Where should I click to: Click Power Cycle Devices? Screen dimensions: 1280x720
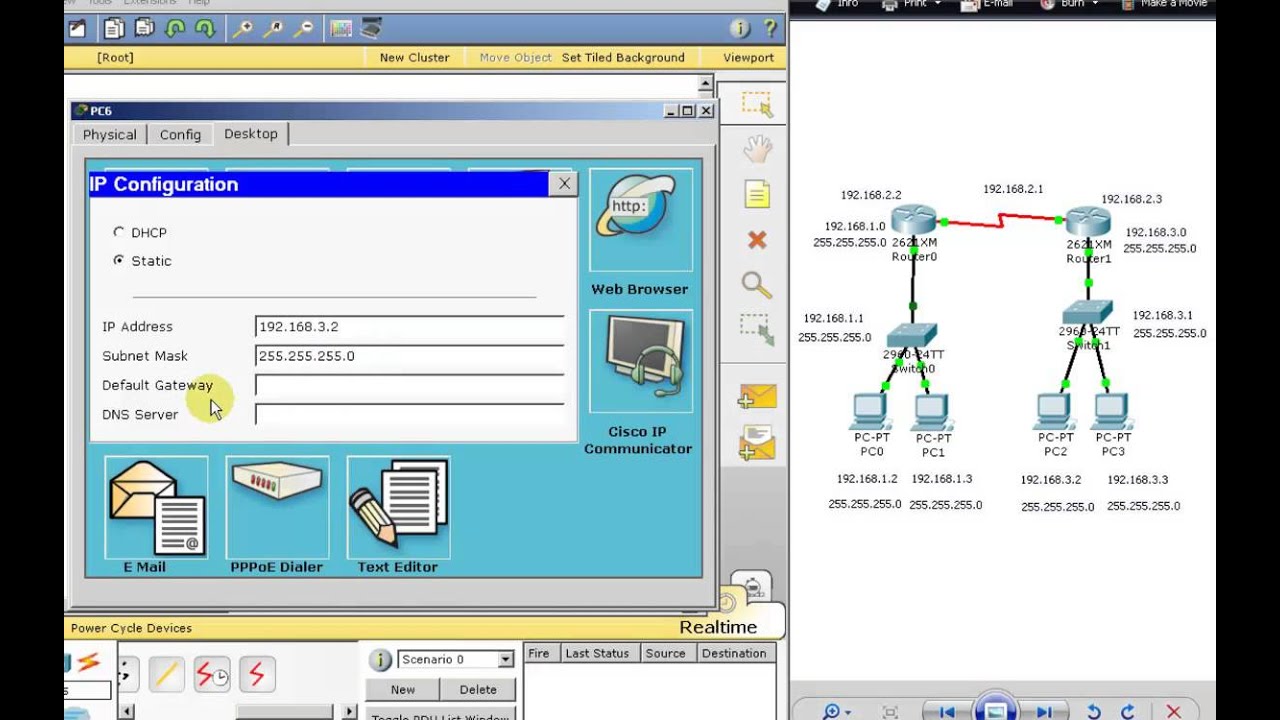point(131,628)
